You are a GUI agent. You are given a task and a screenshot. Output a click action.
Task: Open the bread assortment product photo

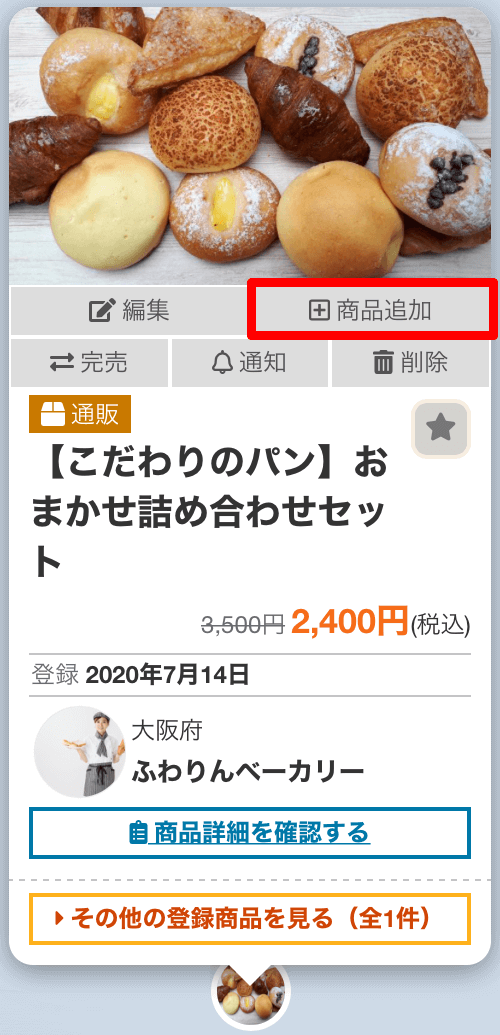coord(250,146)
